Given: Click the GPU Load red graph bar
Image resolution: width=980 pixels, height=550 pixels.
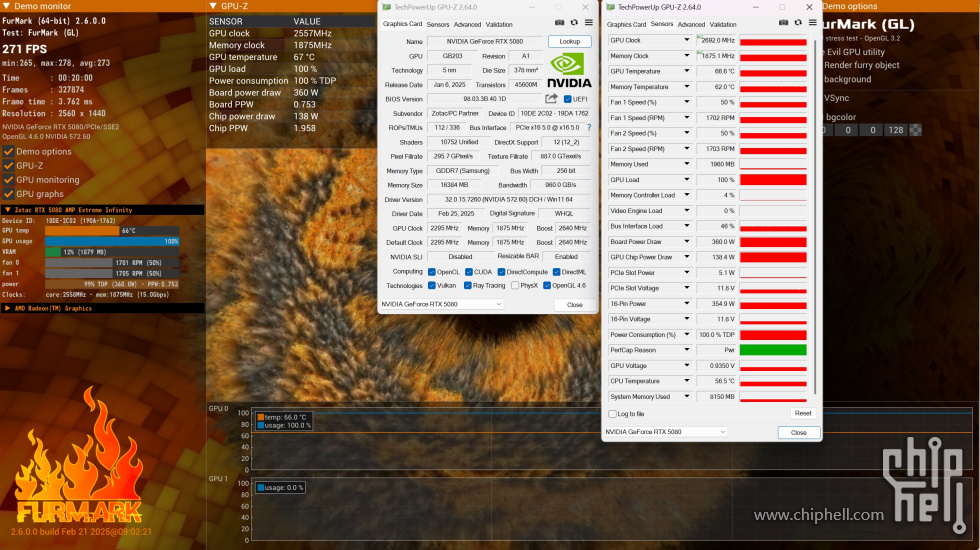Looking at the screenshot, I should click(x=773, y=179).
